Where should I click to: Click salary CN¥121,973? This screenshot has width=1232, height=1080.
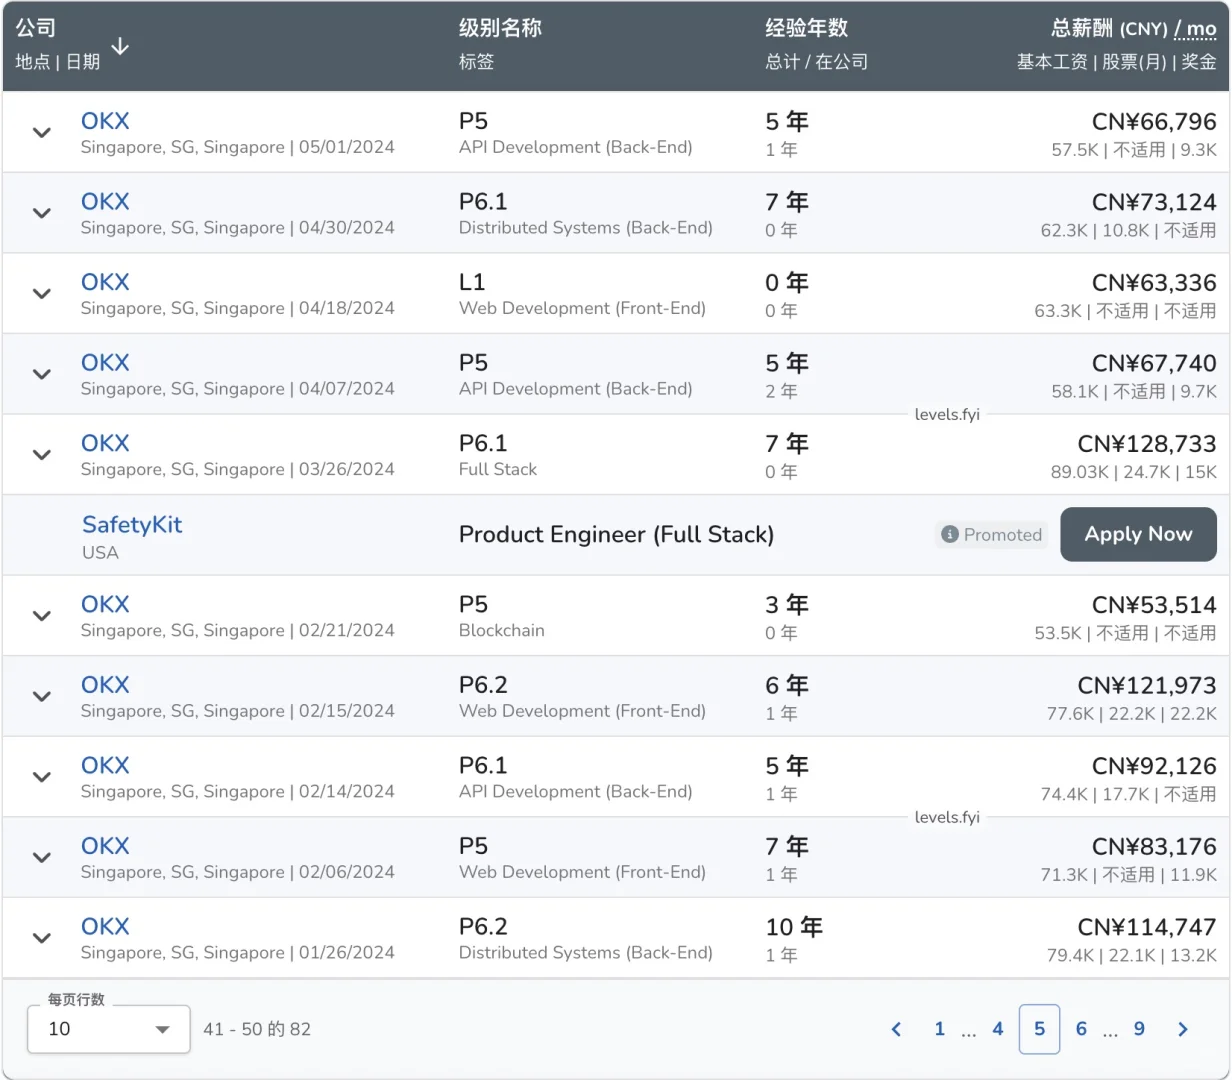click(x=1147, y=686)
